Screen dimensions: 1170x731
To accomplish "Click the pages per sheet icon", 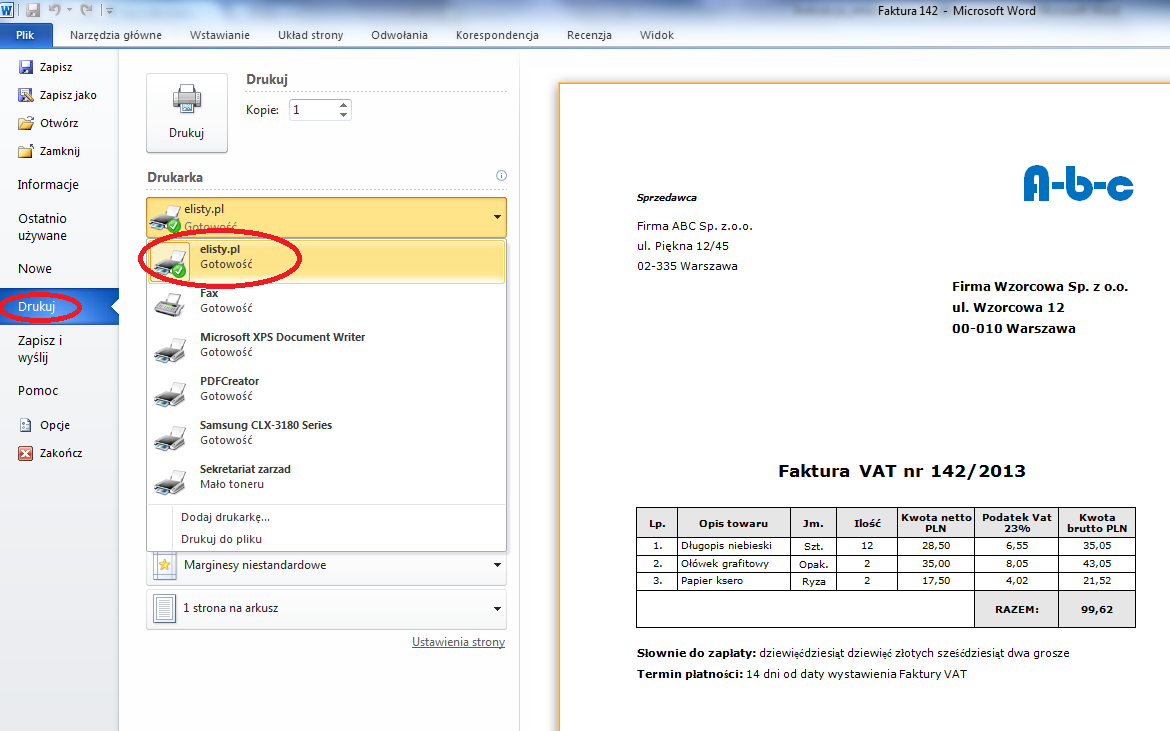I will [x=164, y=609].
